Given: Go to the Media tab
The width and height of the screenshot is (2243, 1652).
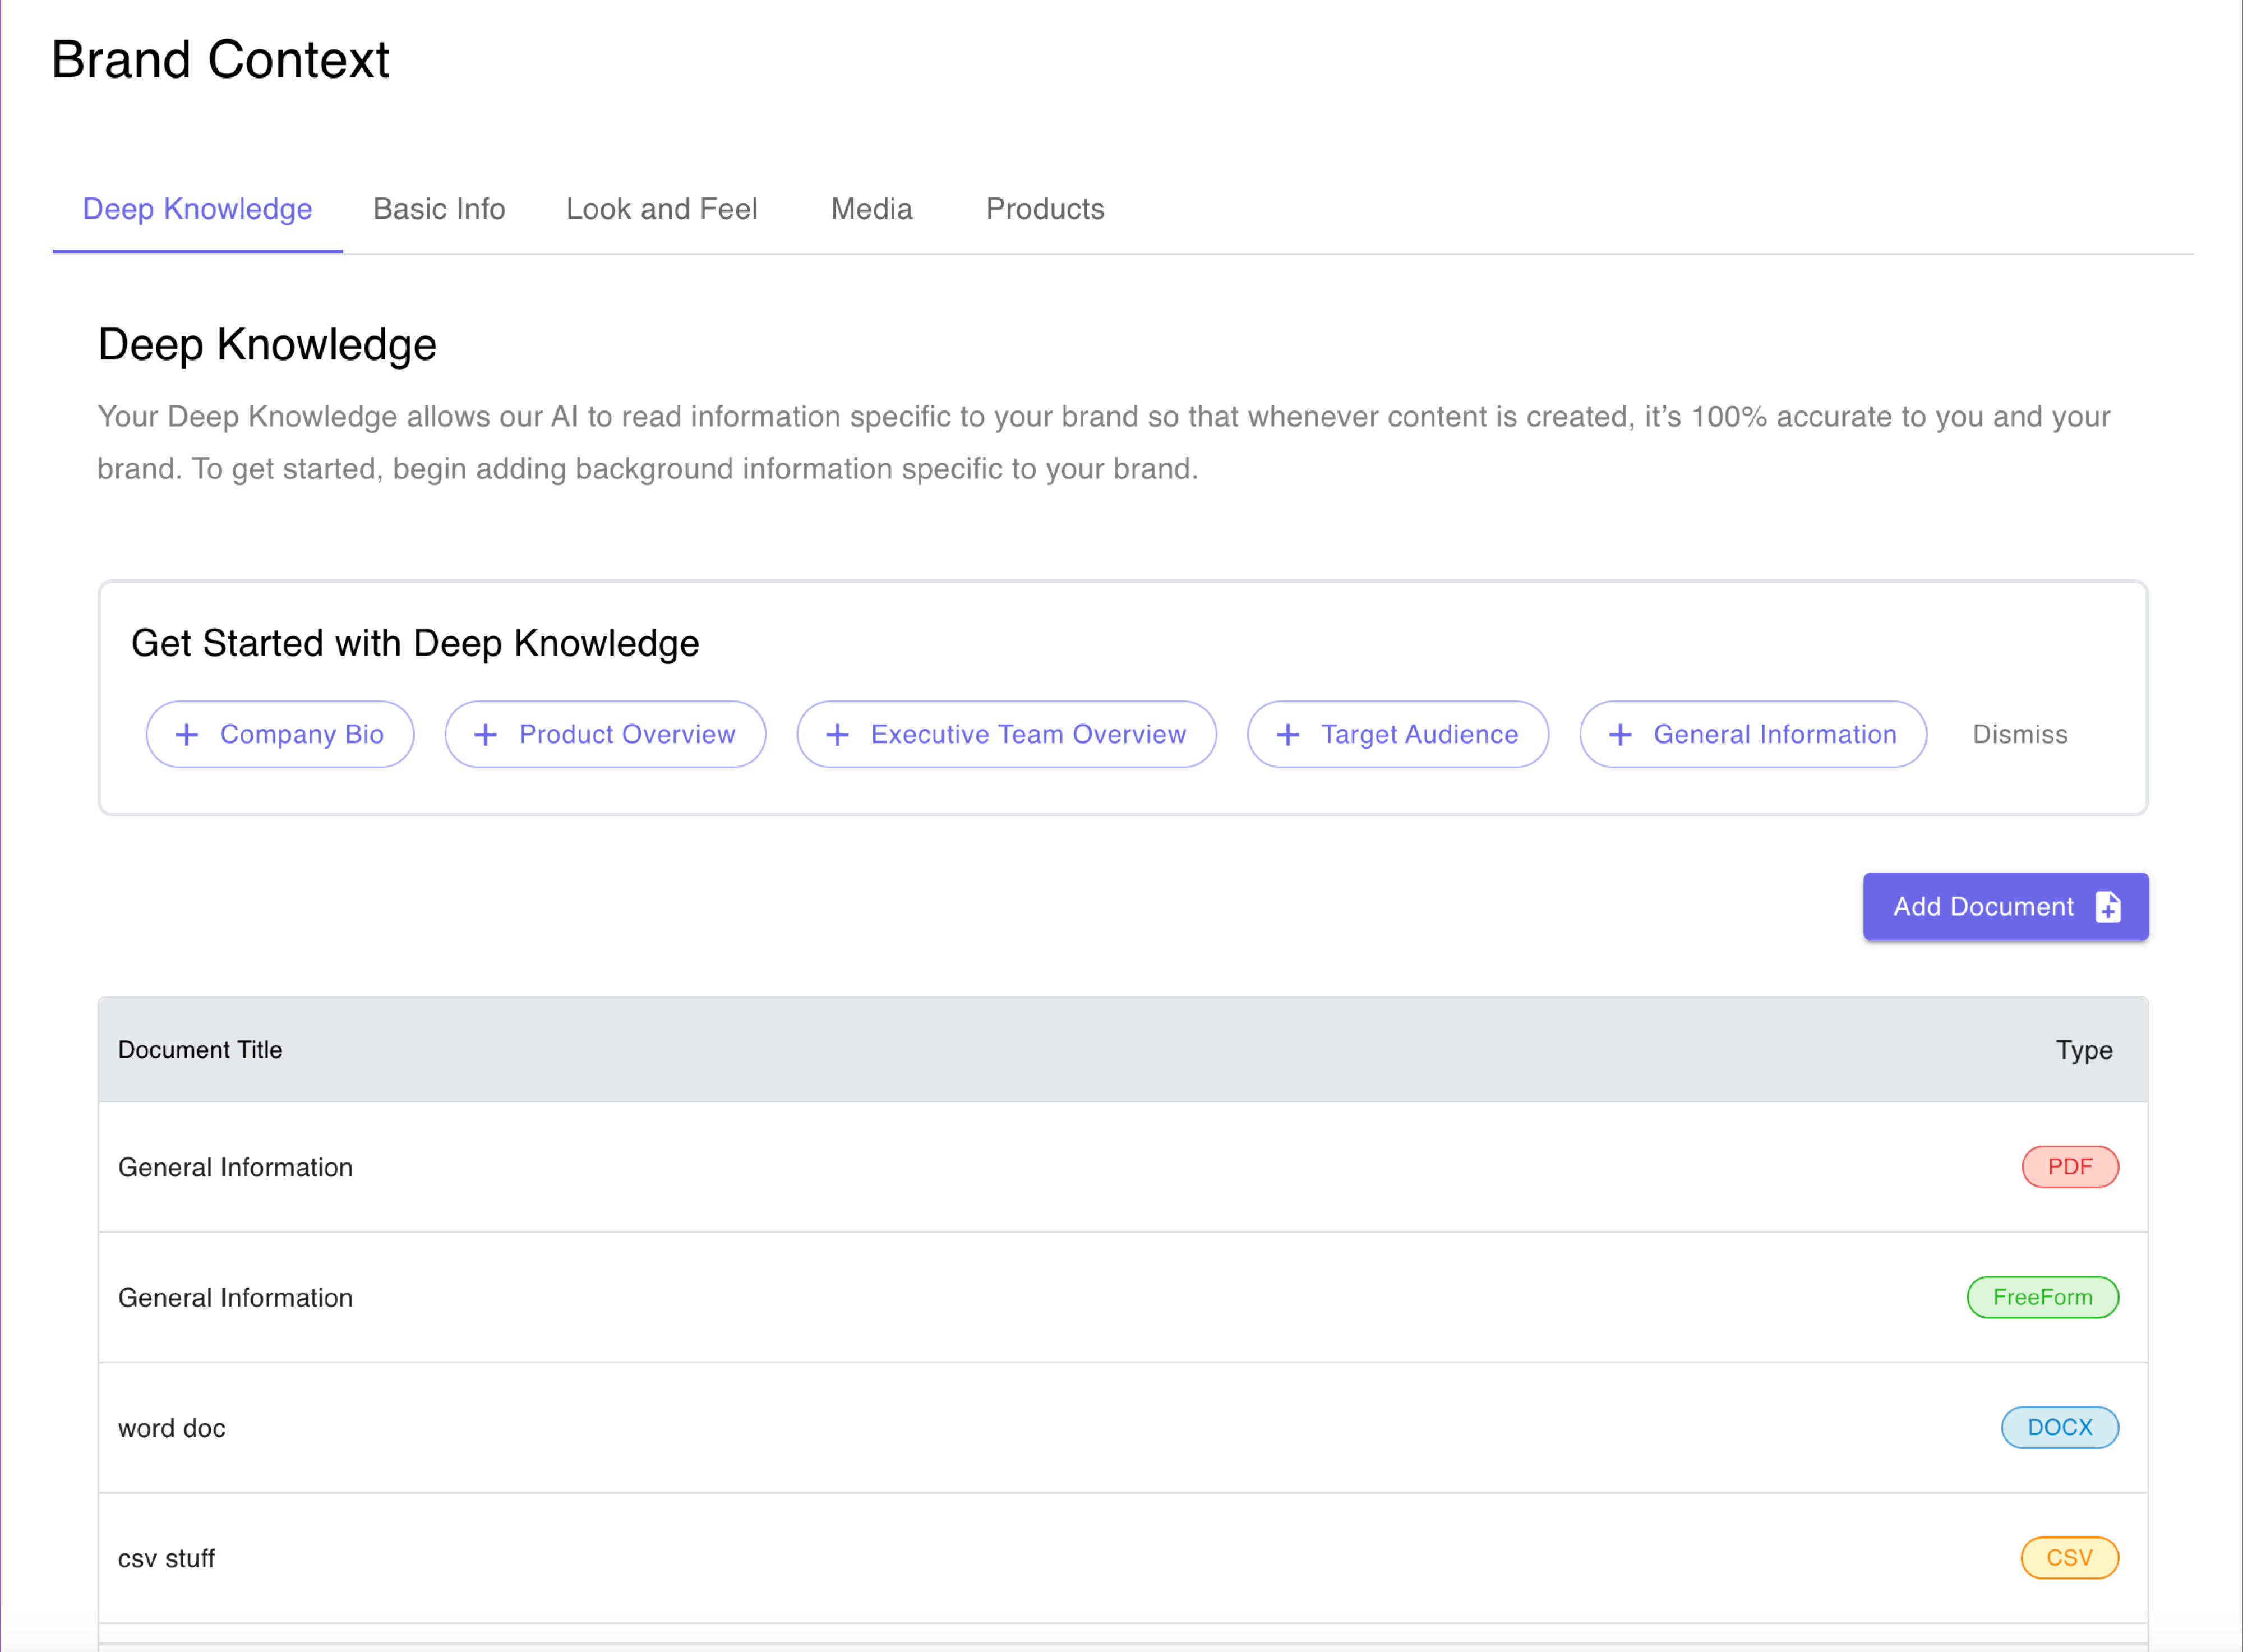Looking at the screenshot, I should [x=871, y=209].
